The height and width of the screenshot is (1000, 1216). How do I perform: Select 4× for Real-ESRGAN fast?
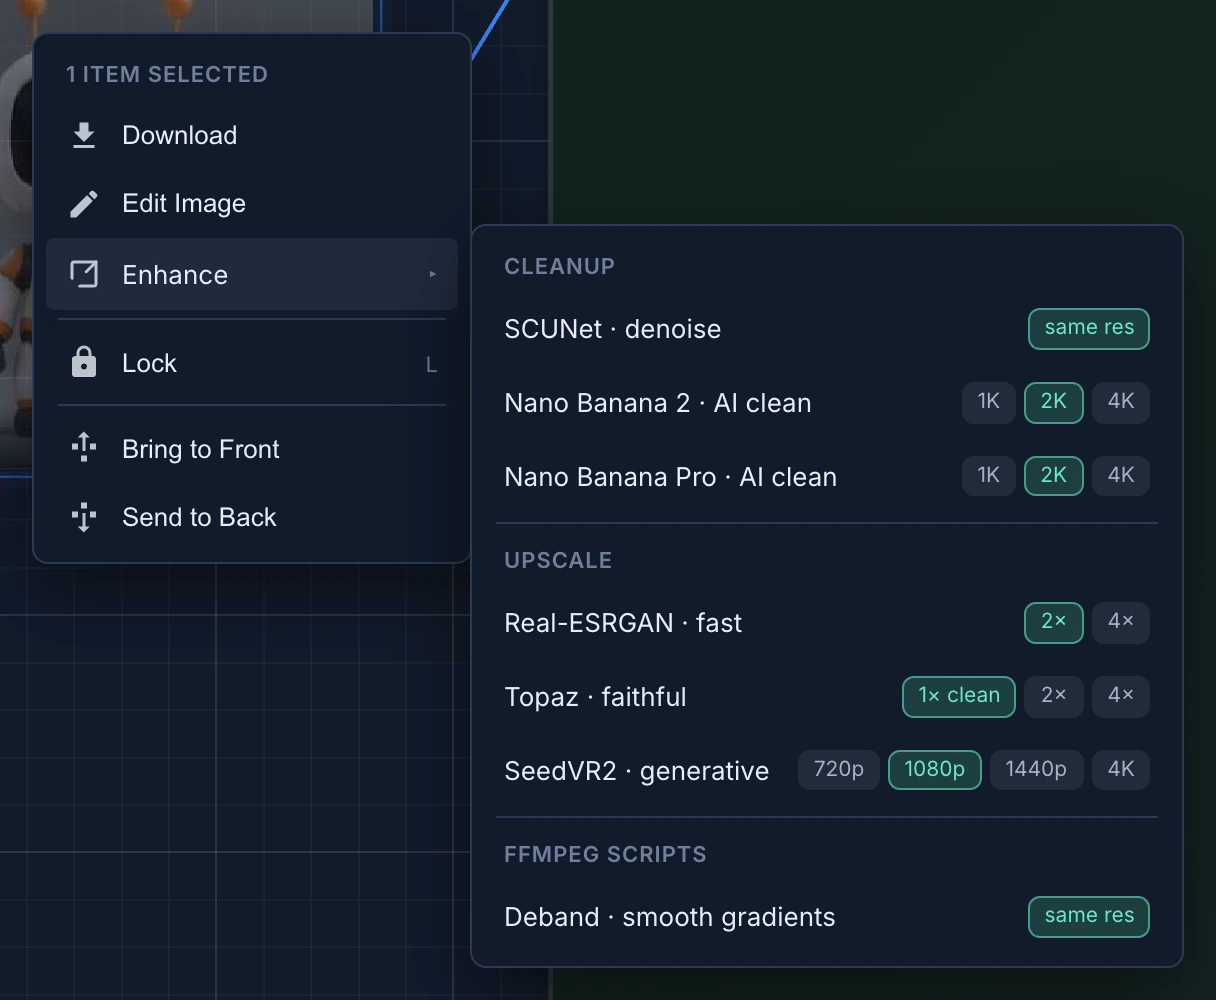tap(1121, 622)
